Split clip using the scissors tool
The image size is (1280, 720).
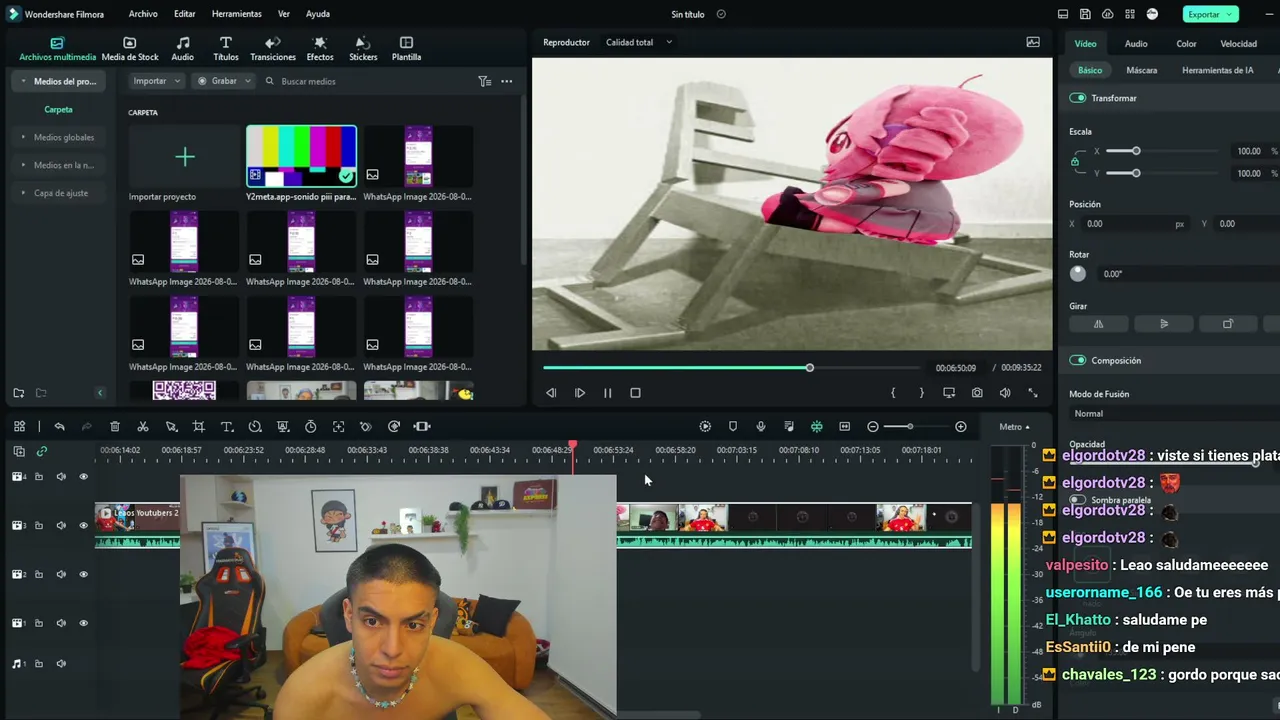point(143,427)
